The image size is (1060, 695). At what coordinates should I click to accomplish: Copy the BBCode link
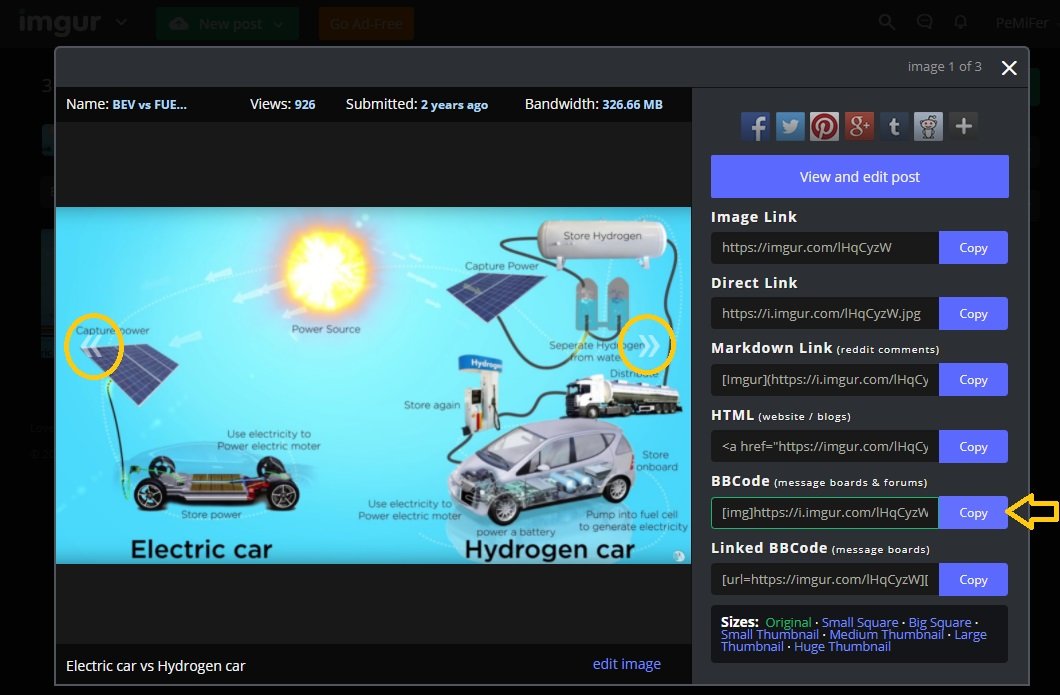[973, 513]
